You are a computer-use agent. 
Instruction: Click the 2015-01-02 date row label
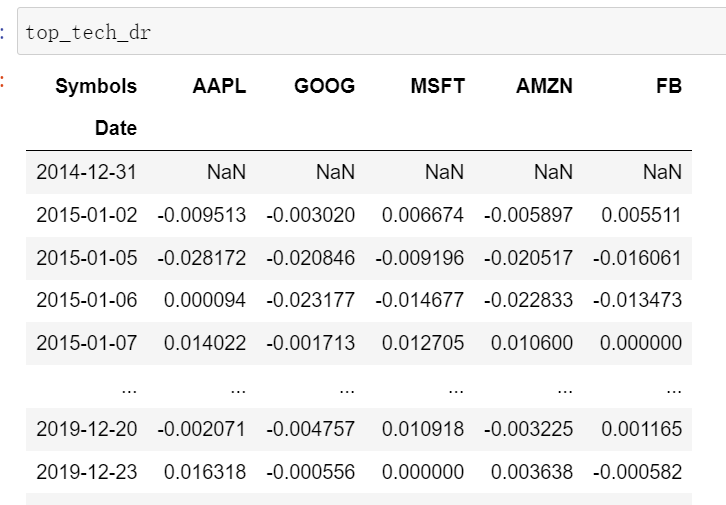86,215
